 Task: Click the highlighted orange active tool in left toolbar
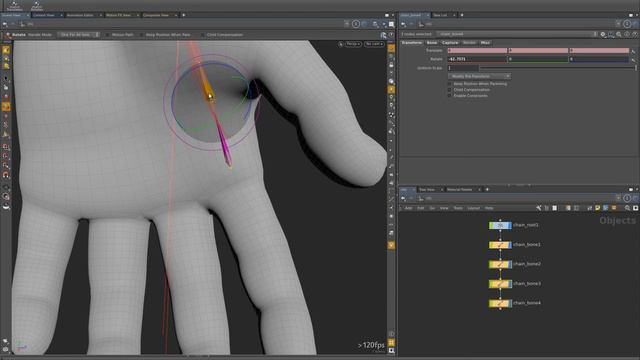6,107
